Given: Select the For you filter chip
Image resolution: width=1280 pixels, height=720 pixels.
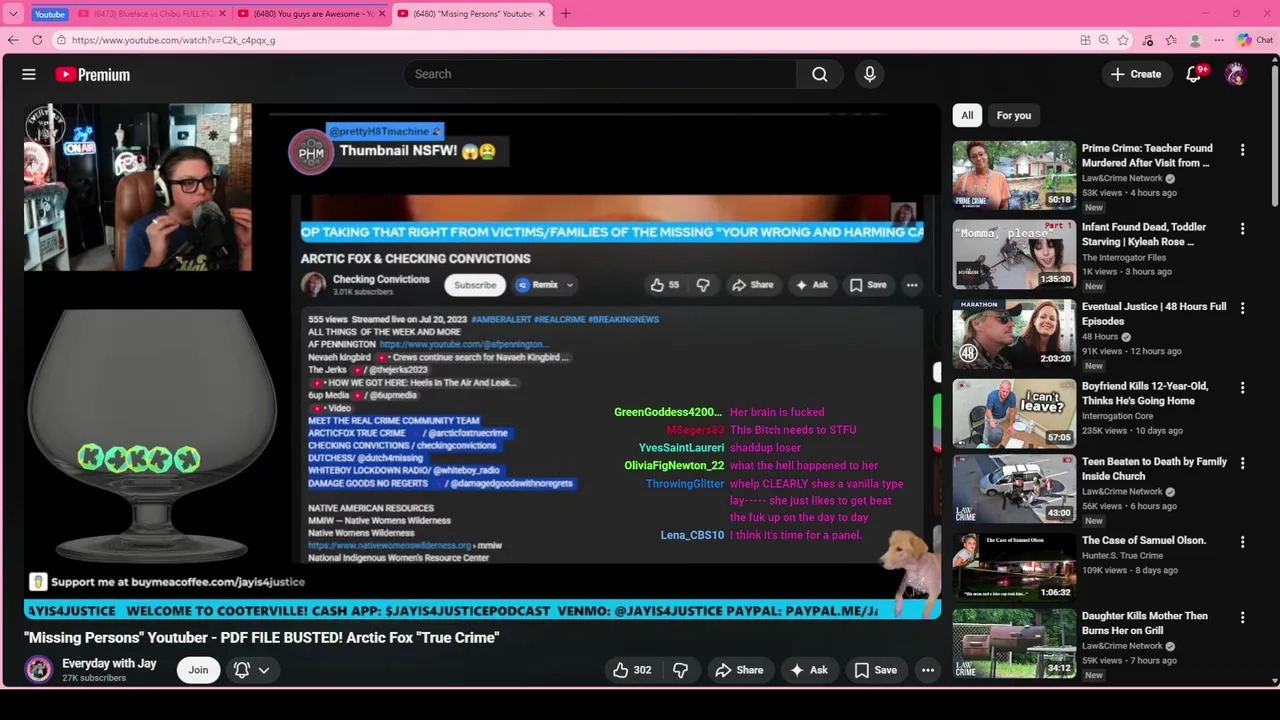Looking at the screenshot, I should pos(1013,115).
